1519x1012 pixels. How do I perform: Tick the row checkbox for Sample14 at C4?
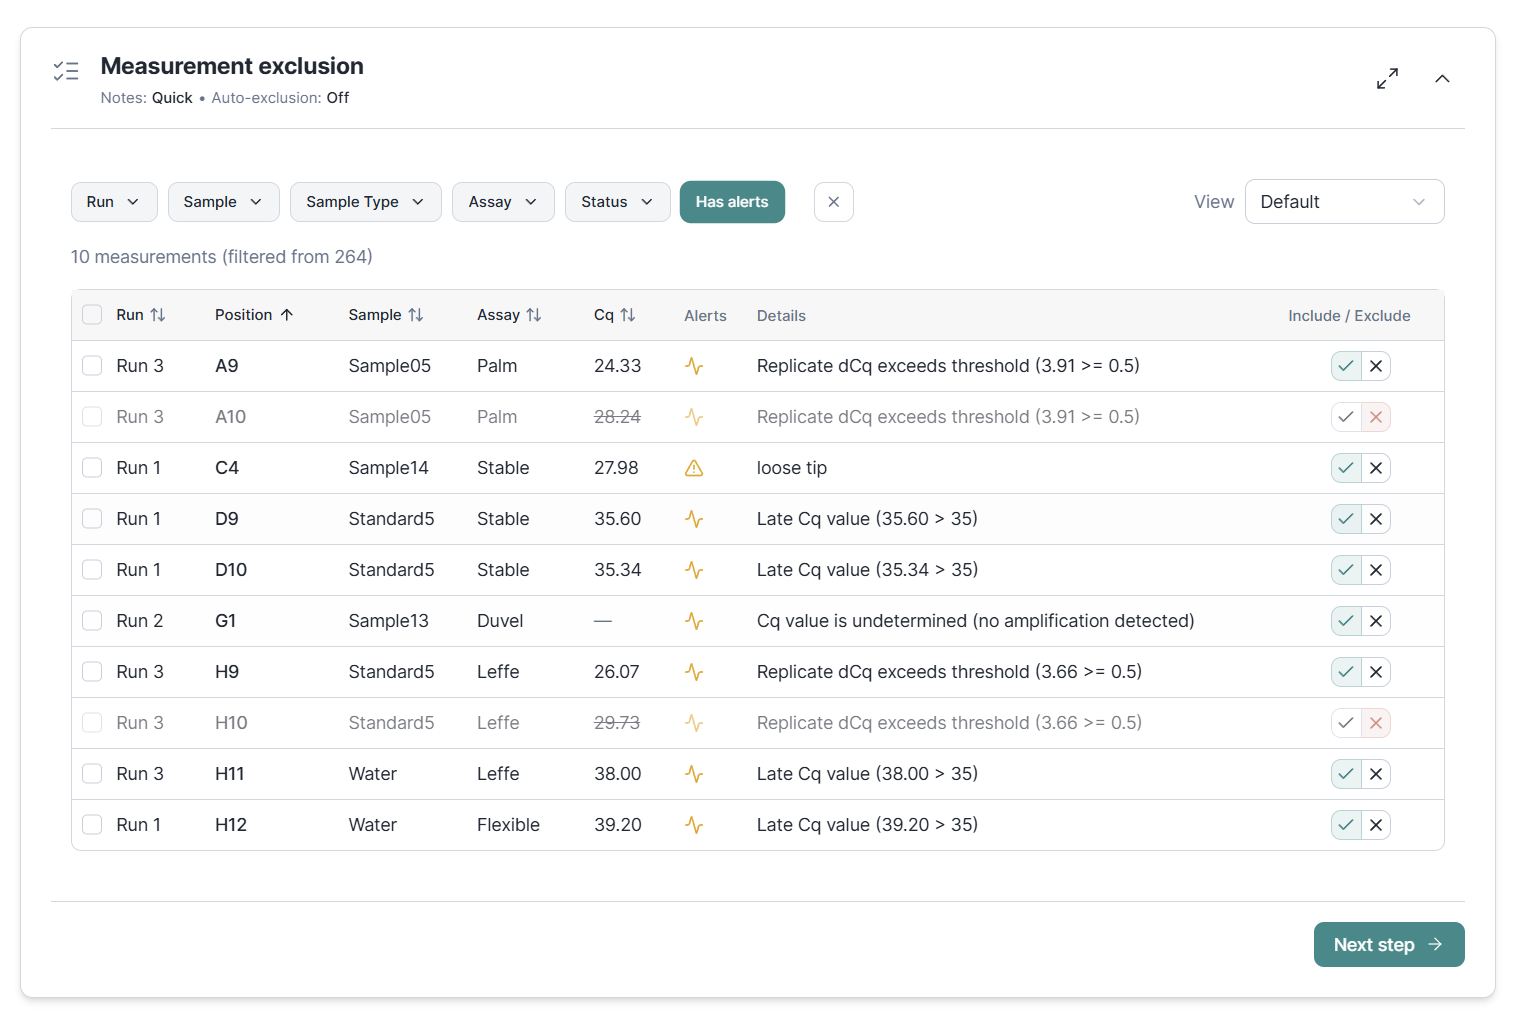click(x=92, y=467)
